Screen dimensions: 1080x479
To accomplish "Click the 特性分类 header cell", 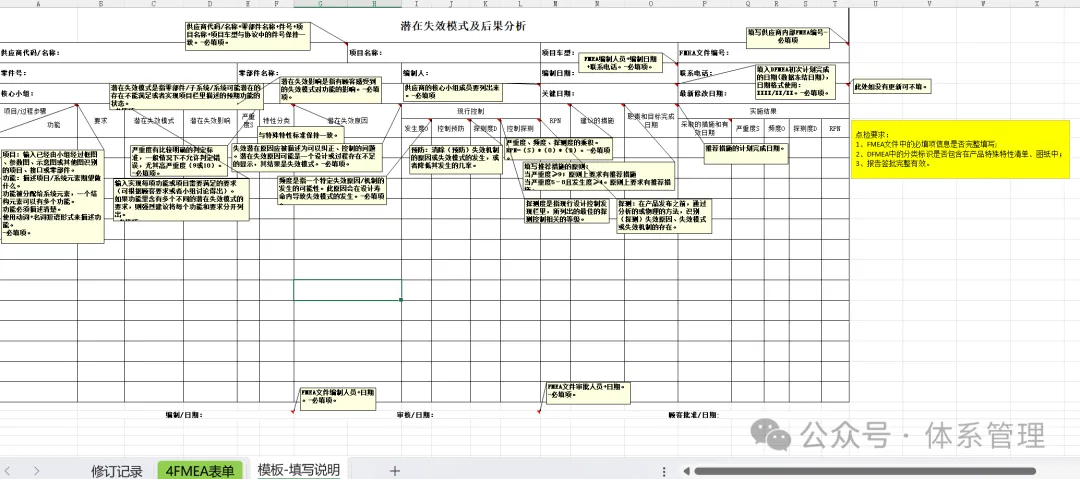I will pos(276,120).
